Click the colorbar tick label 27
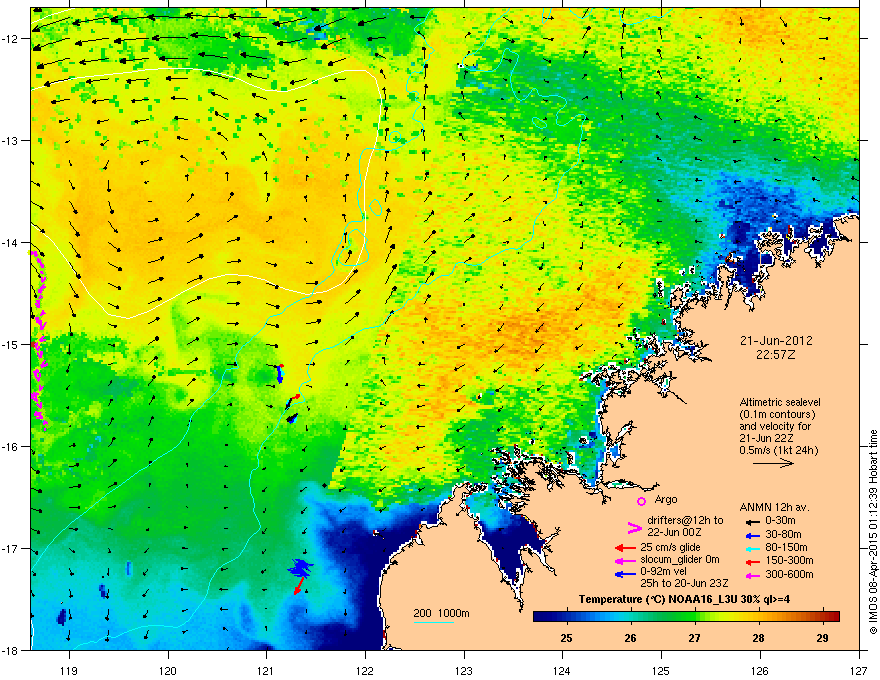Image resolution: width=880 pixels, height=680 pixels. click(695, 638)
